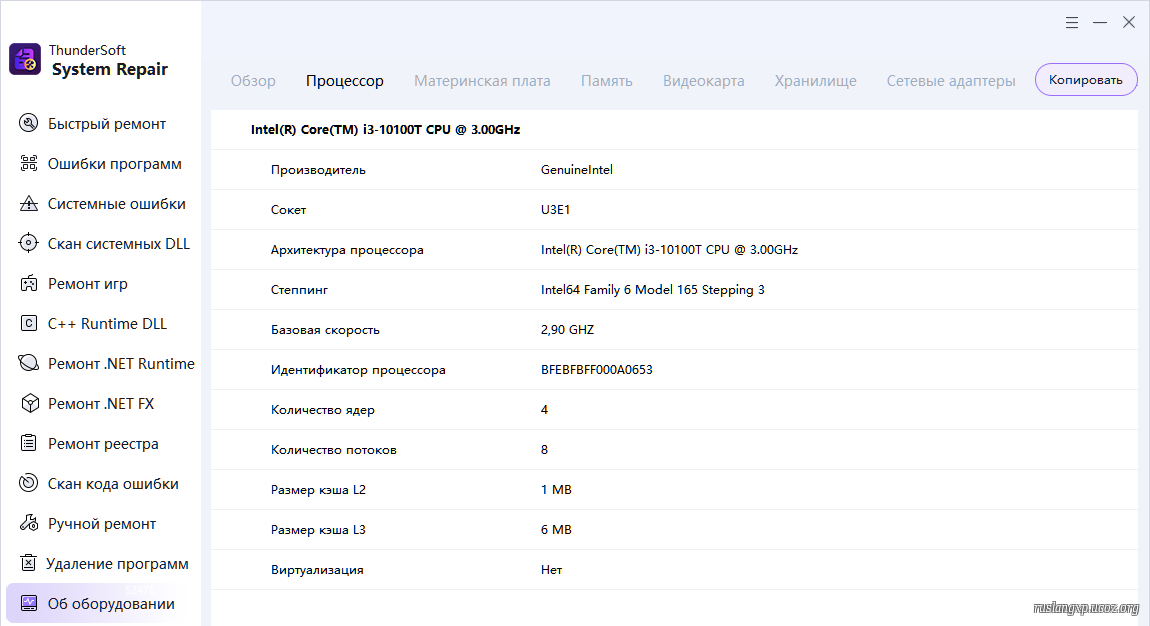Open the hamburger menu in title bar
1150x626 pixels.
coord(1071,22)
